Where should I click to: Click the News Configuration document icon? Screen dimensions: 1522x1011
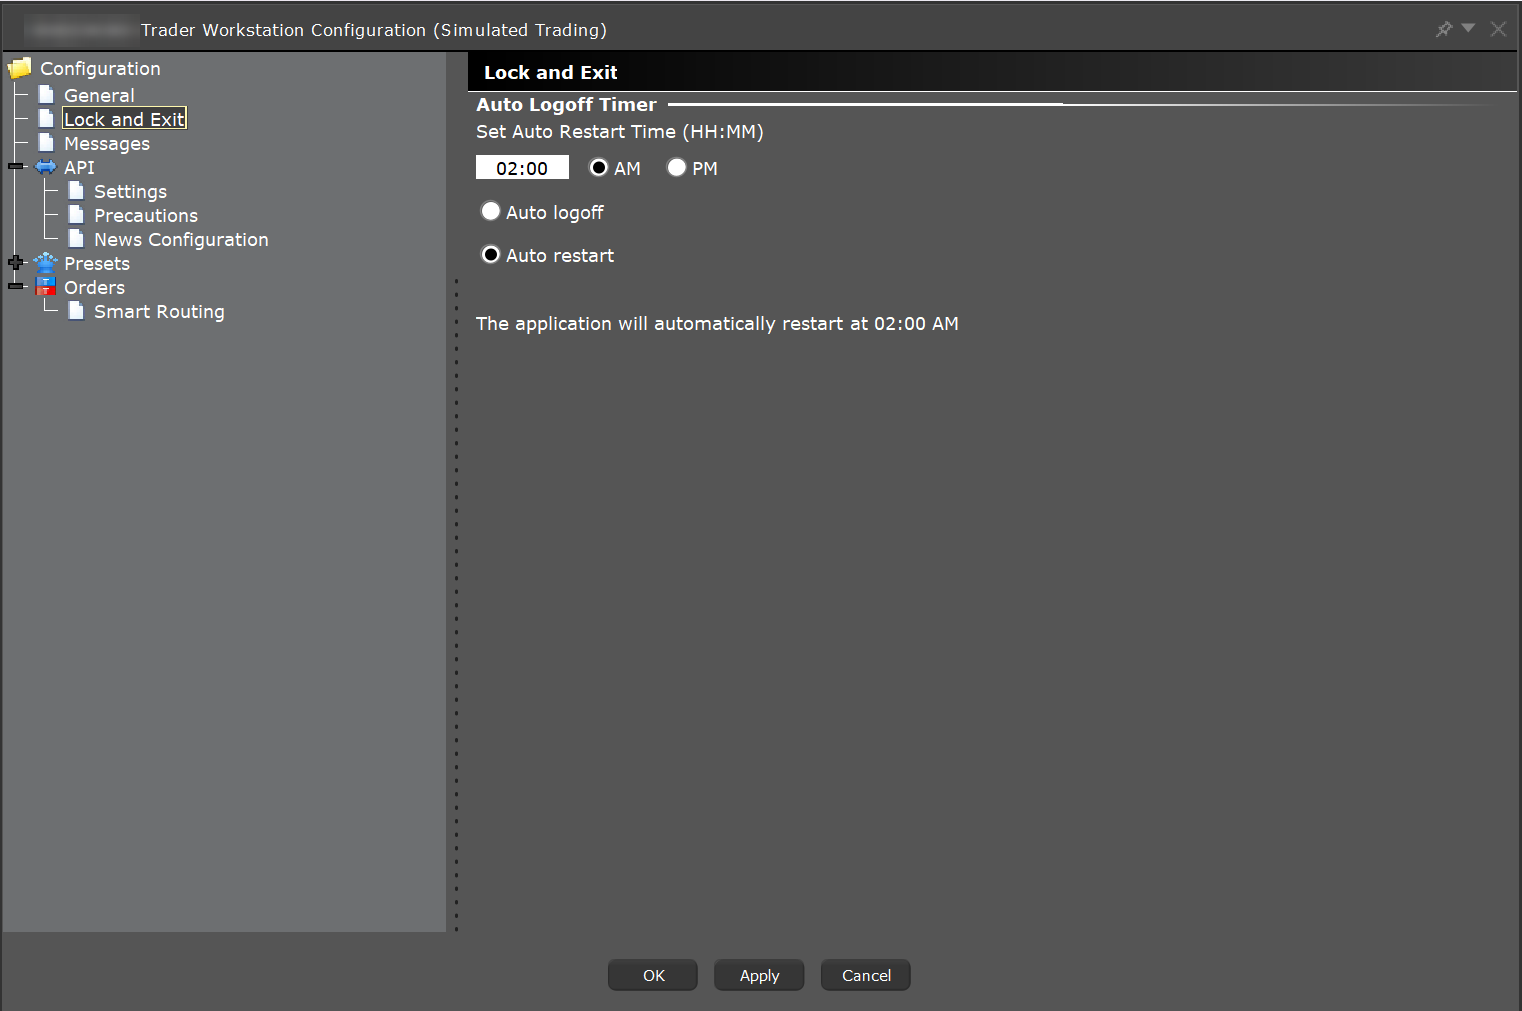pos(76,238)
